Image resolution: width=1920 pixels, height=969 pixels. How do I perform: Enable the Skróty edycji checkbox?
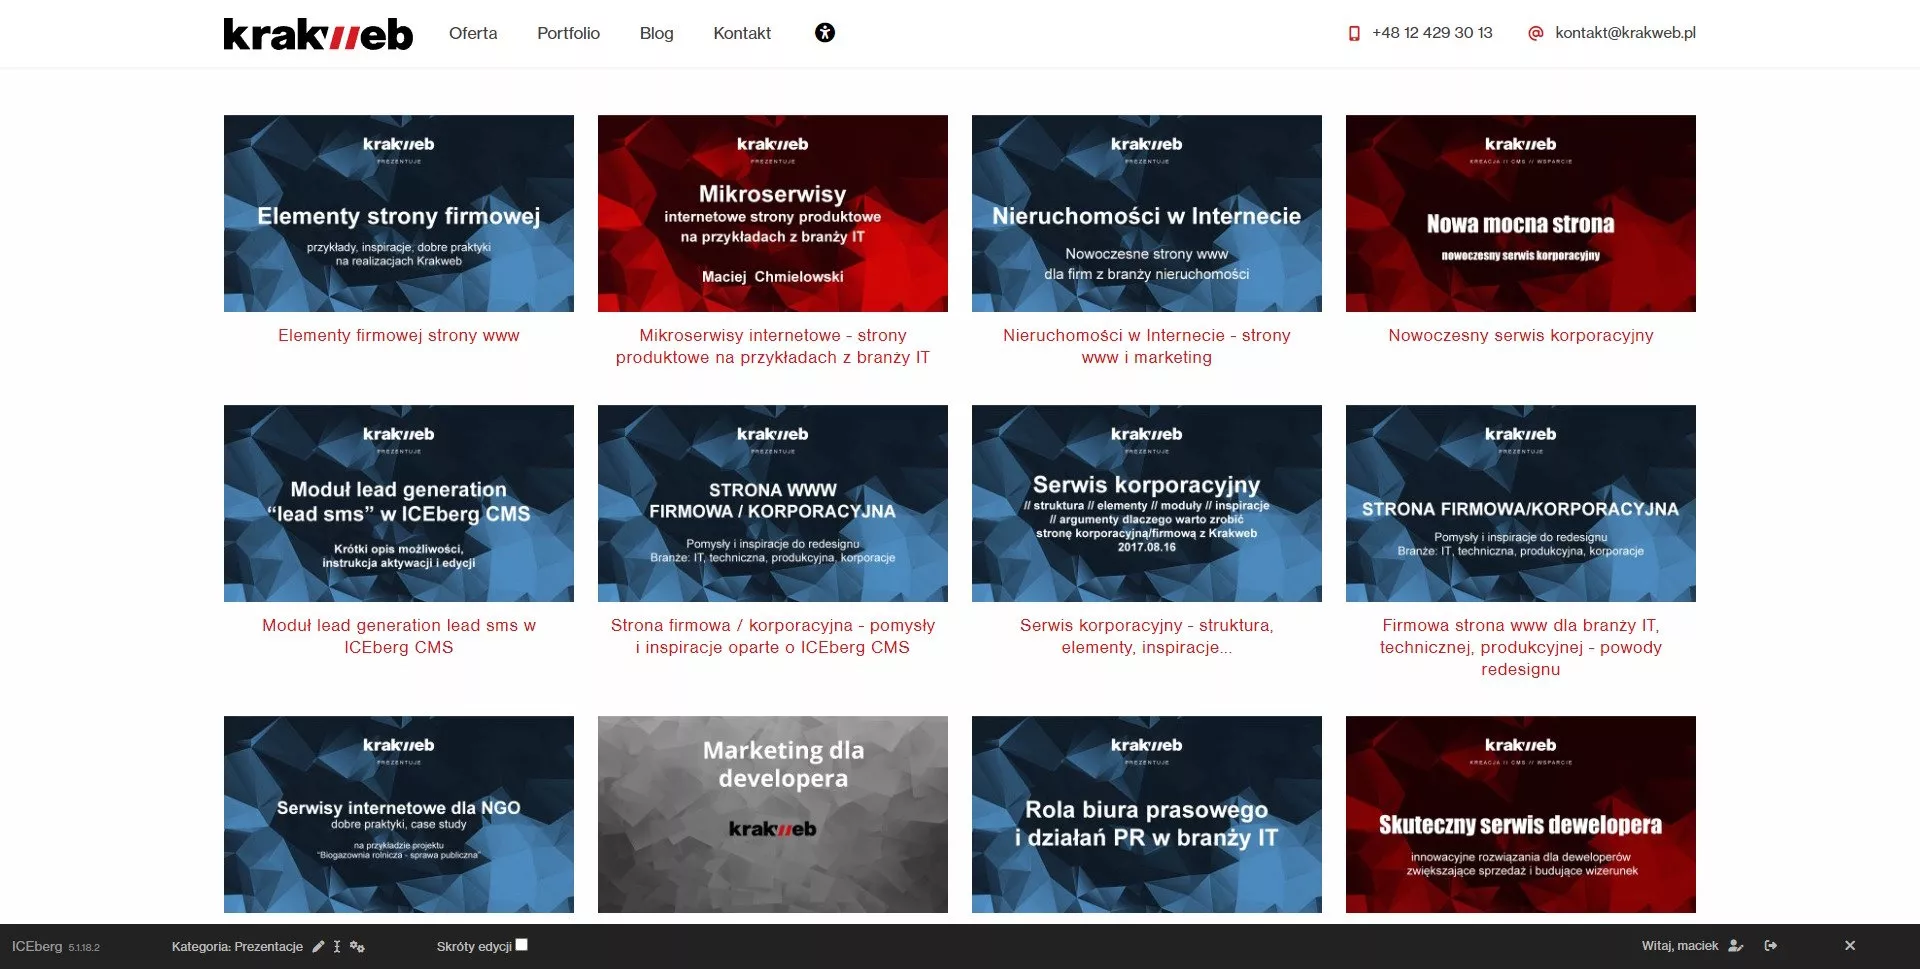pyautogui.click(x=521, y=944)
